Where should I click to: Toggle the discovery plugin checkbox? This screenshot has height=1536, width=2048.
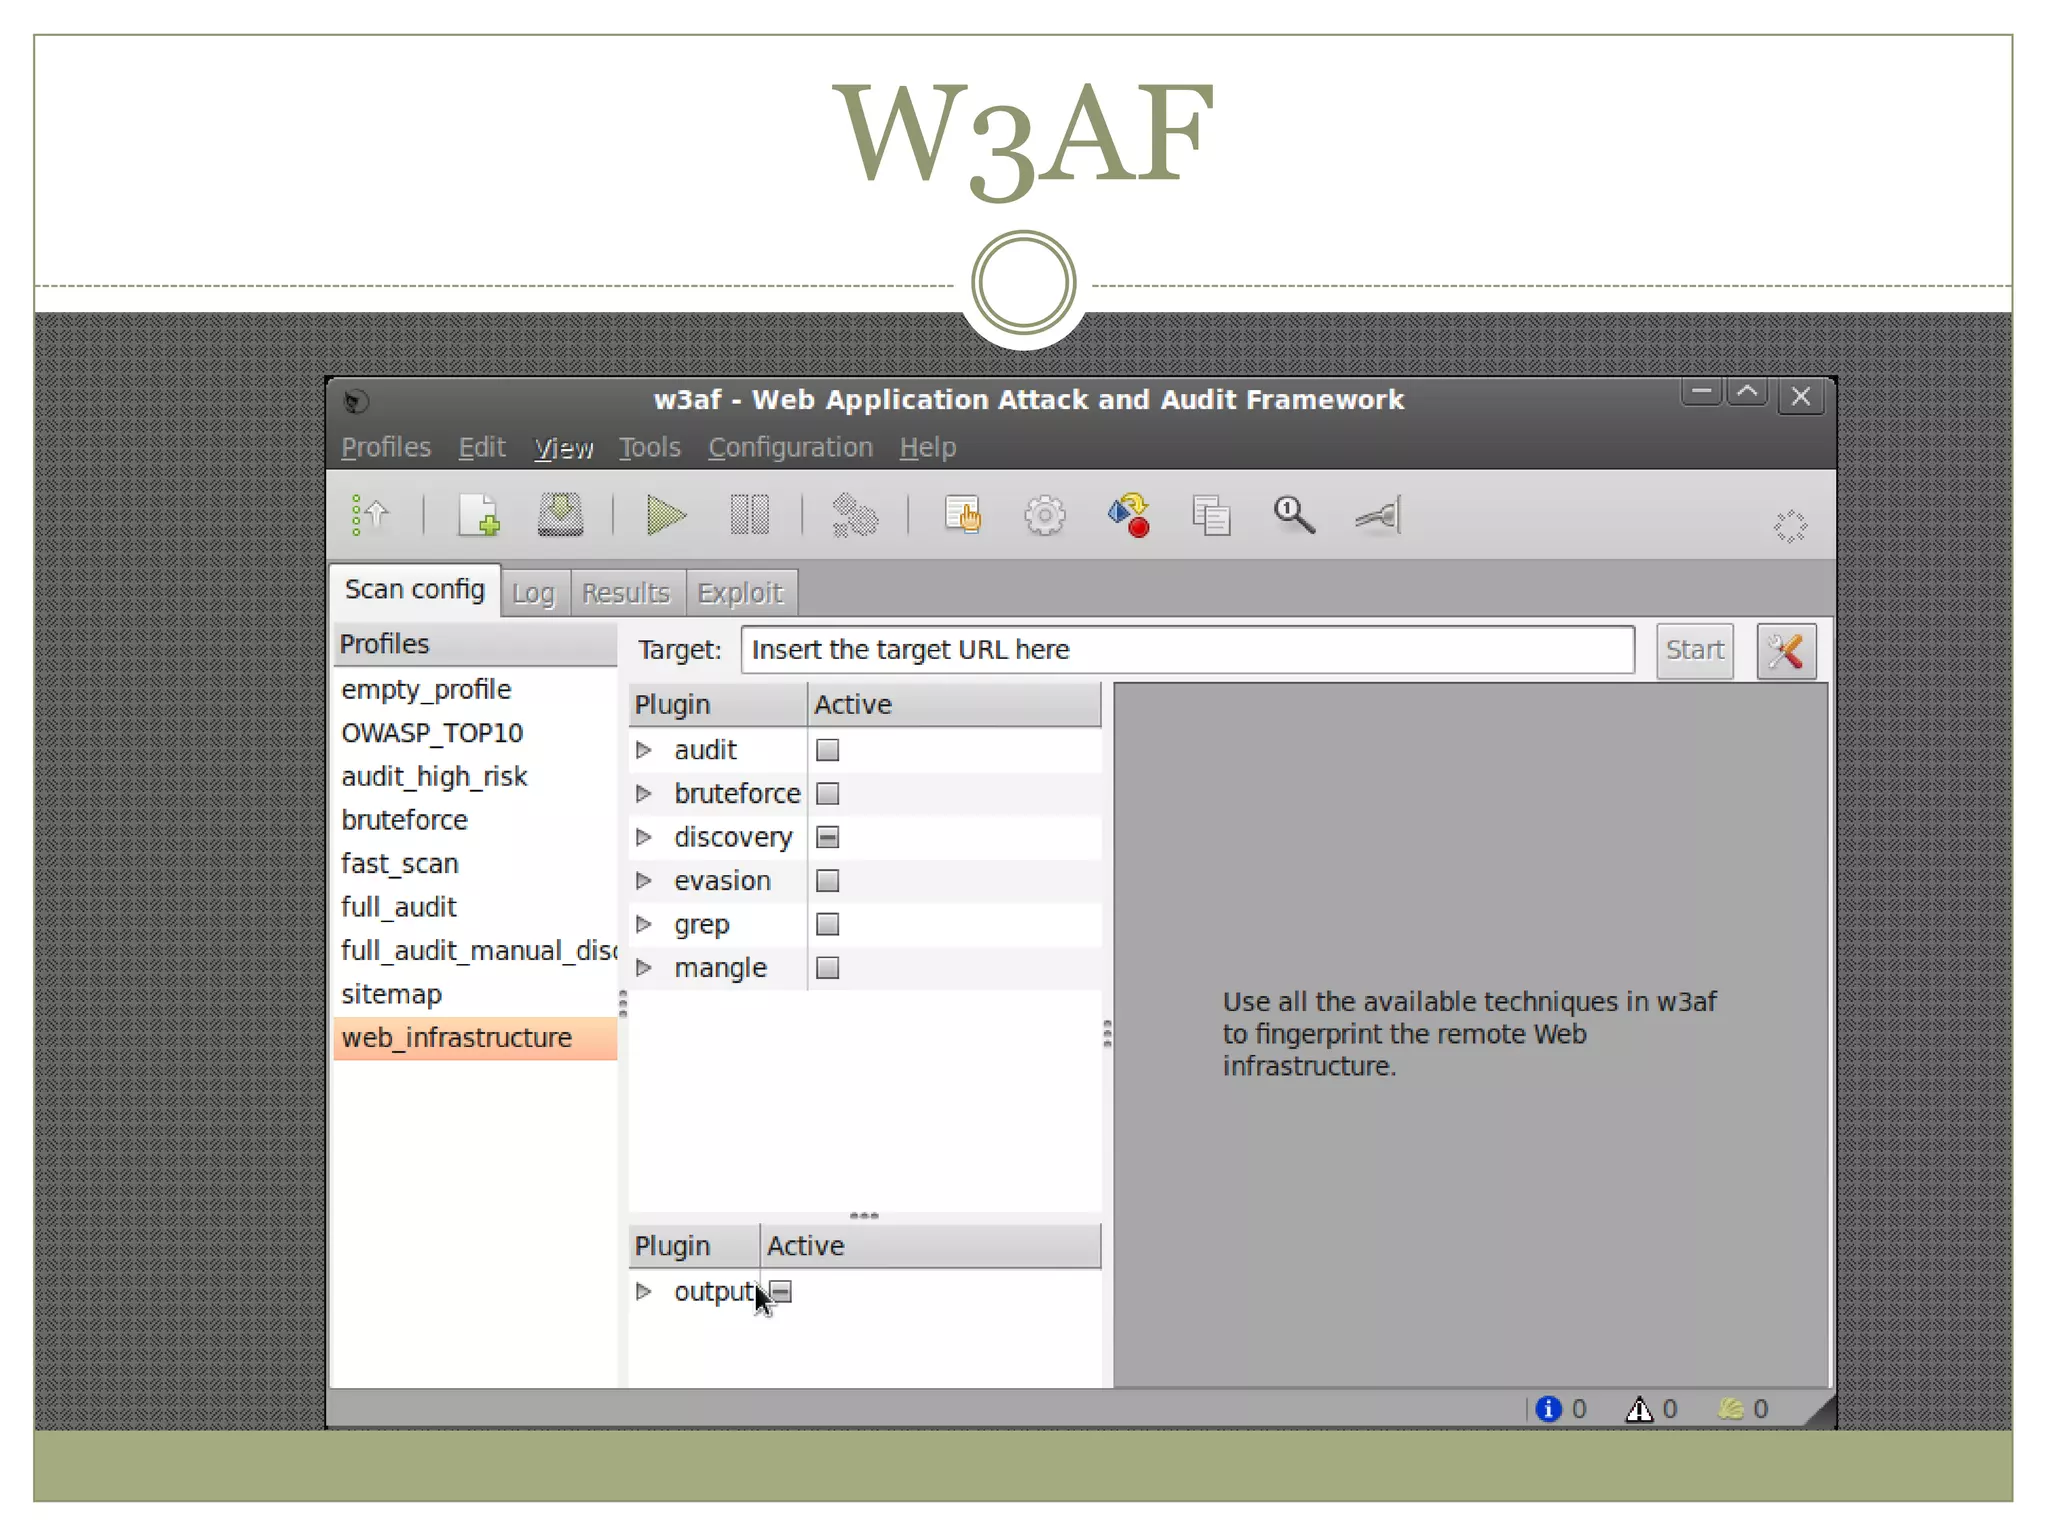click(x=827, y=837)
